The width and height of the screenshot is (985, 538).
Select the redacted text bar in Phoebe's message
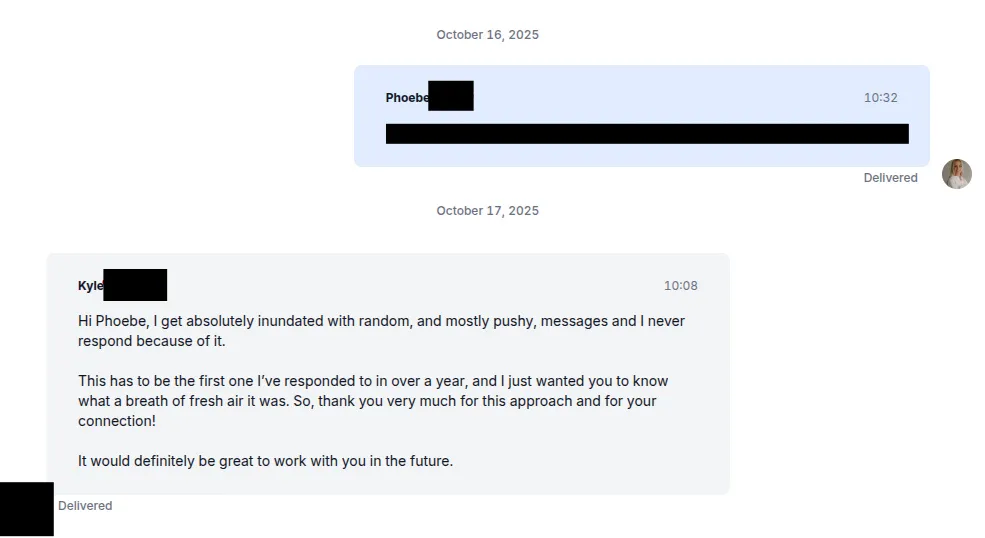(x=647, y=134)
